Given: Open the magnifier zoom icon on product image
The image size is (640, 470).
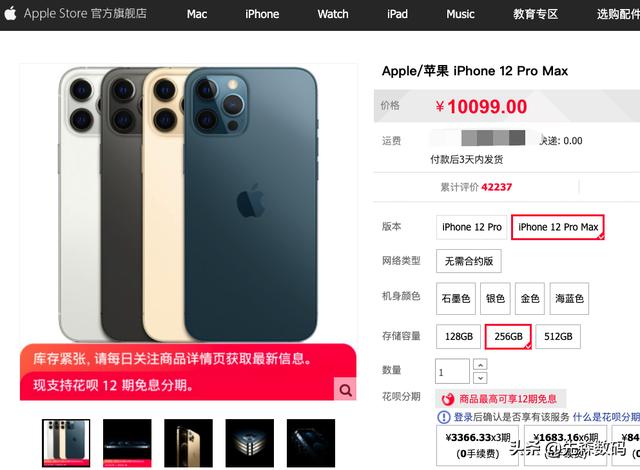Looking at the screenshot, I should coord(345,389).
